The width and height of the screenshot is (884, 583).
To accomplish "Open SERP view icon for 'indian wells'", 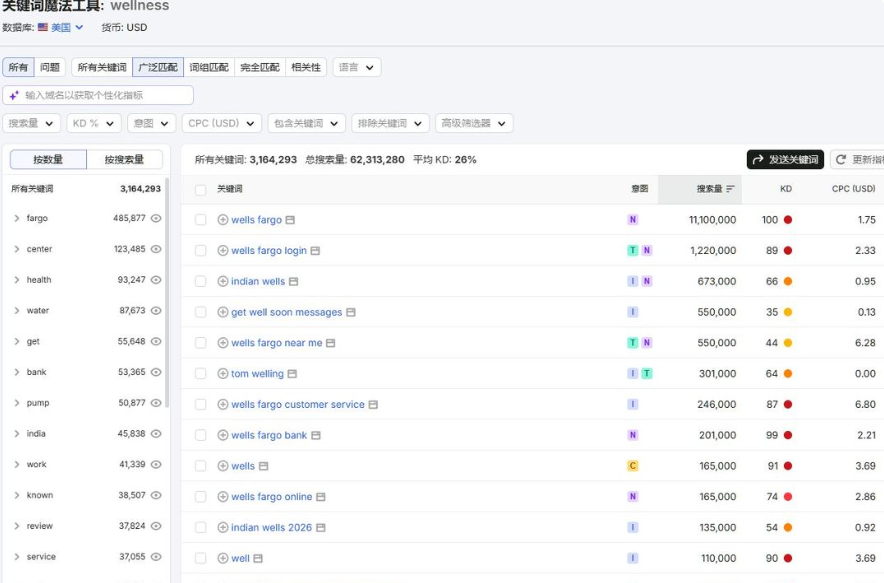I will 293,281.
